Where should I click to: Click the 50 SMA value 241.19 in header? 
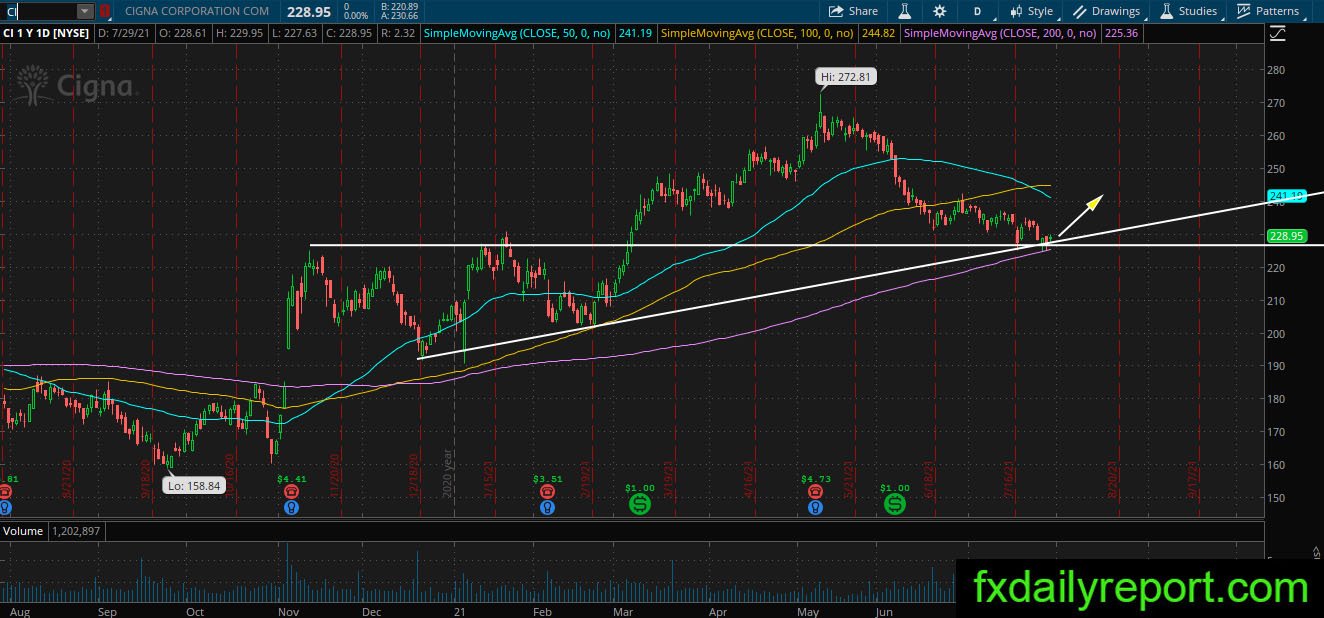(x=634, y=33)
